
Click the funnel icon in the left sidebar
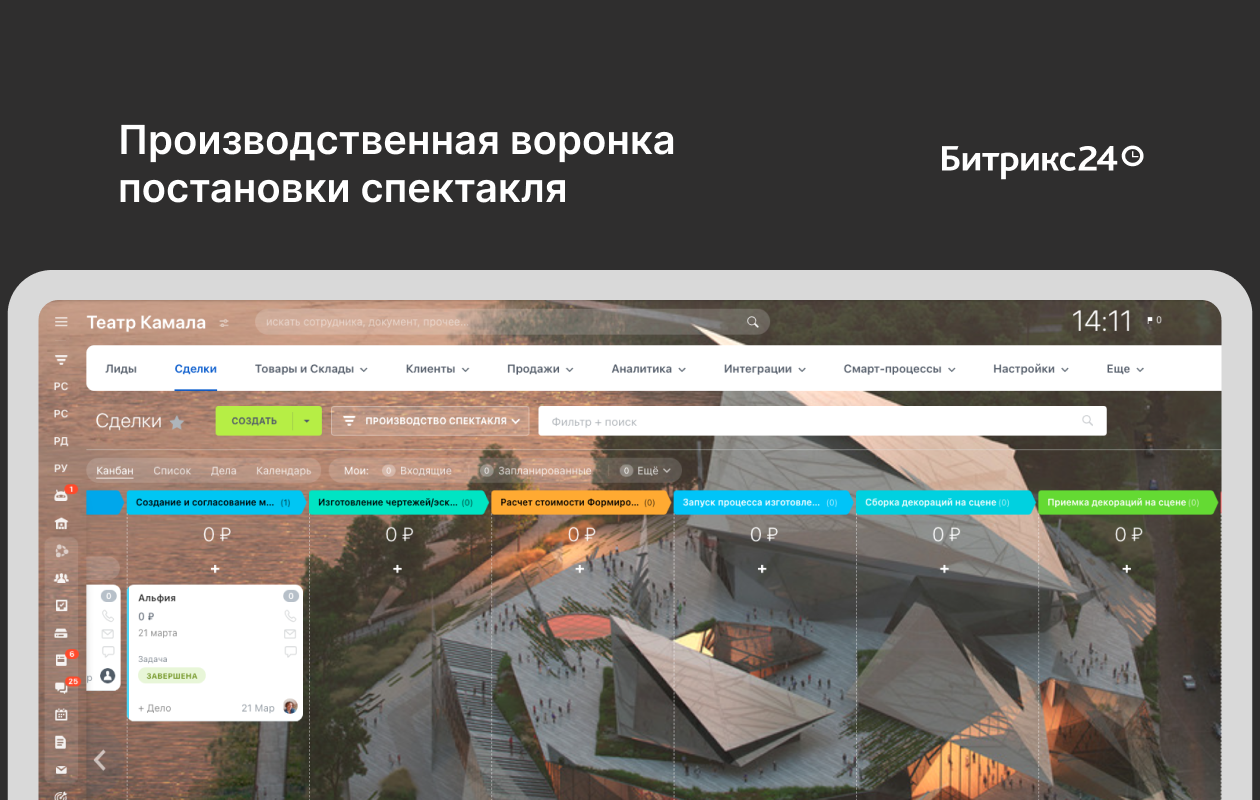61,359
